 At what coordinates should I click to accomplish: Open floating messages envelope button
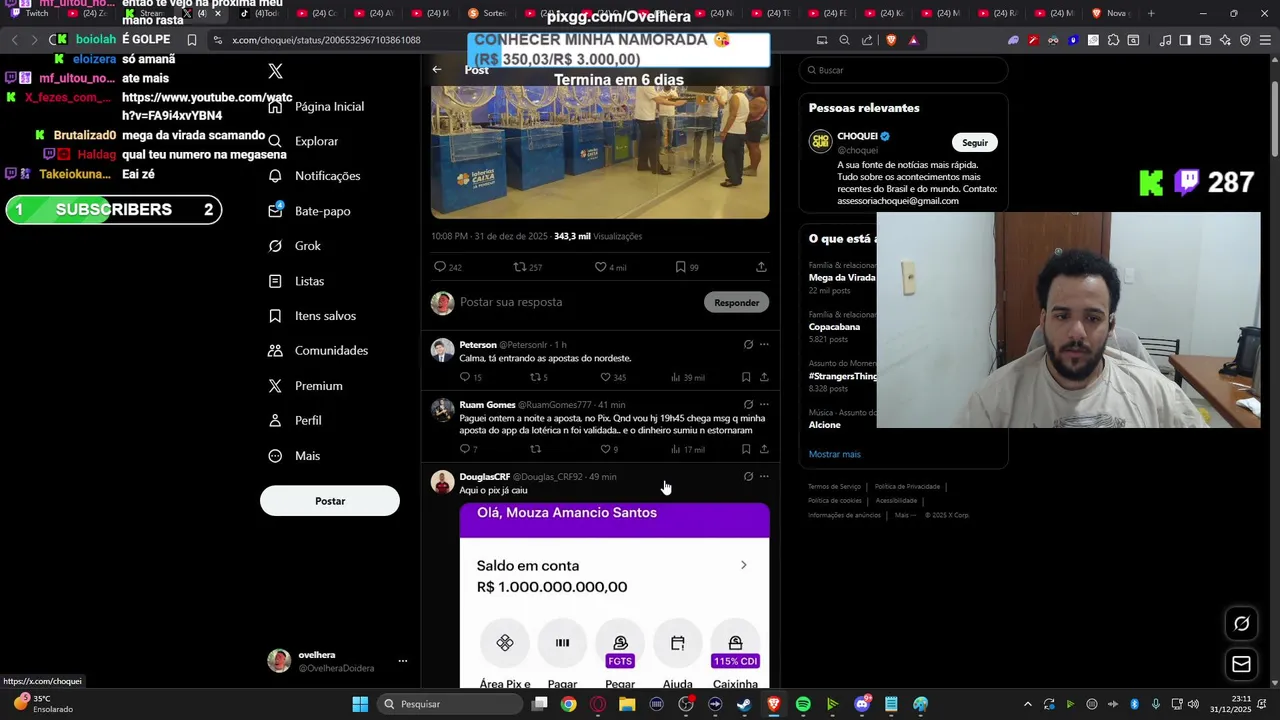[x=1241, y=664]
